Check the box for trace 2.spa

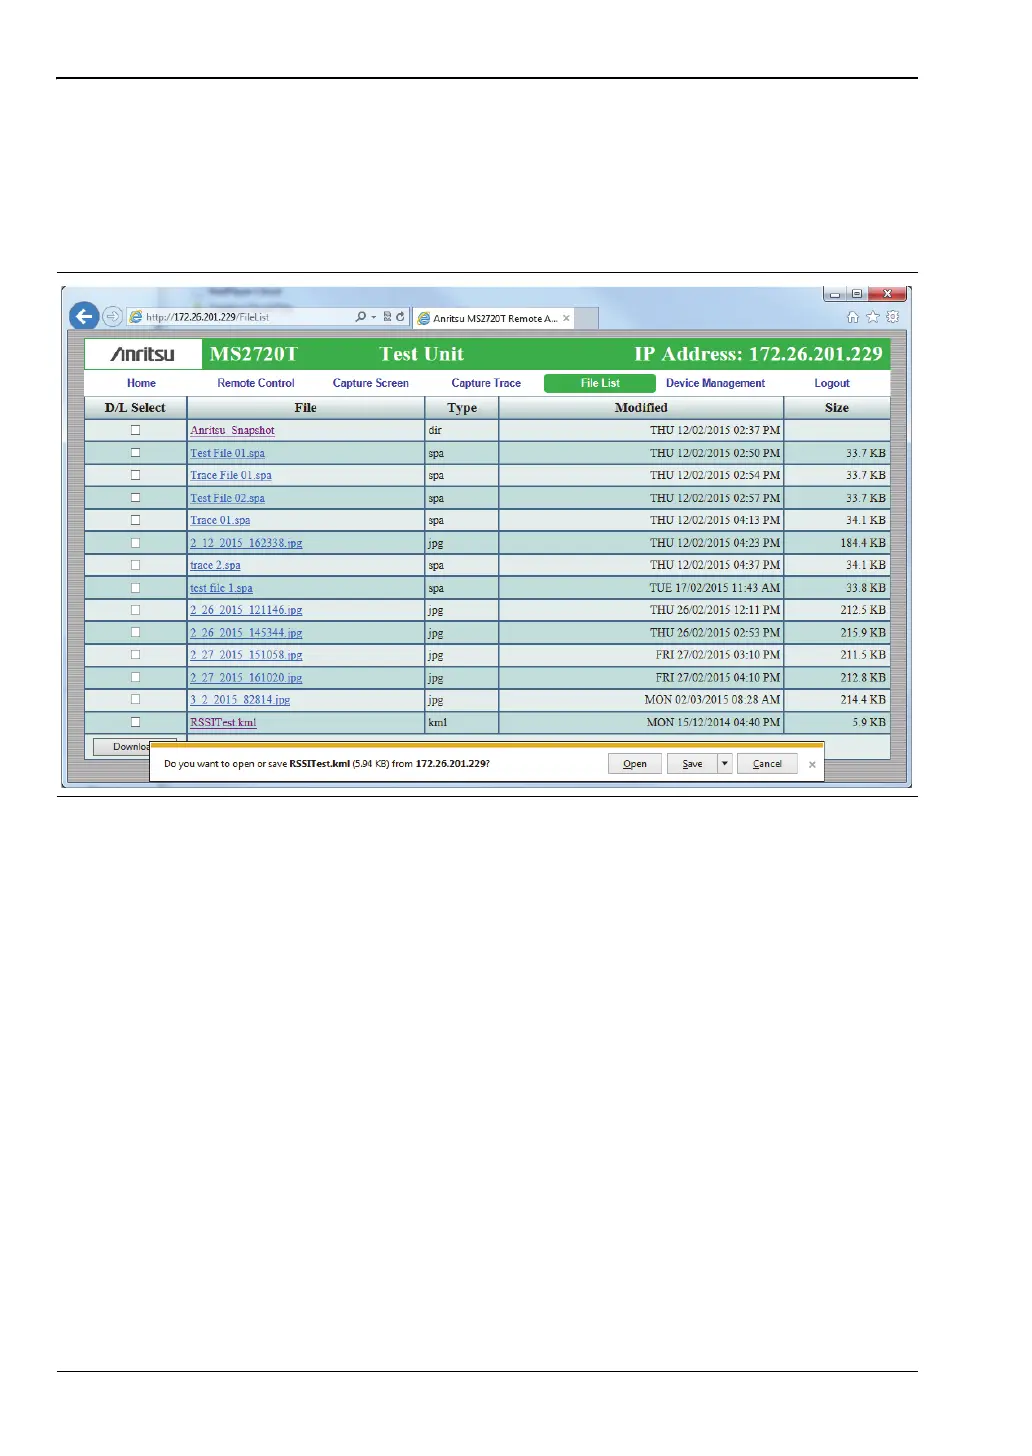tap(135, 565)
